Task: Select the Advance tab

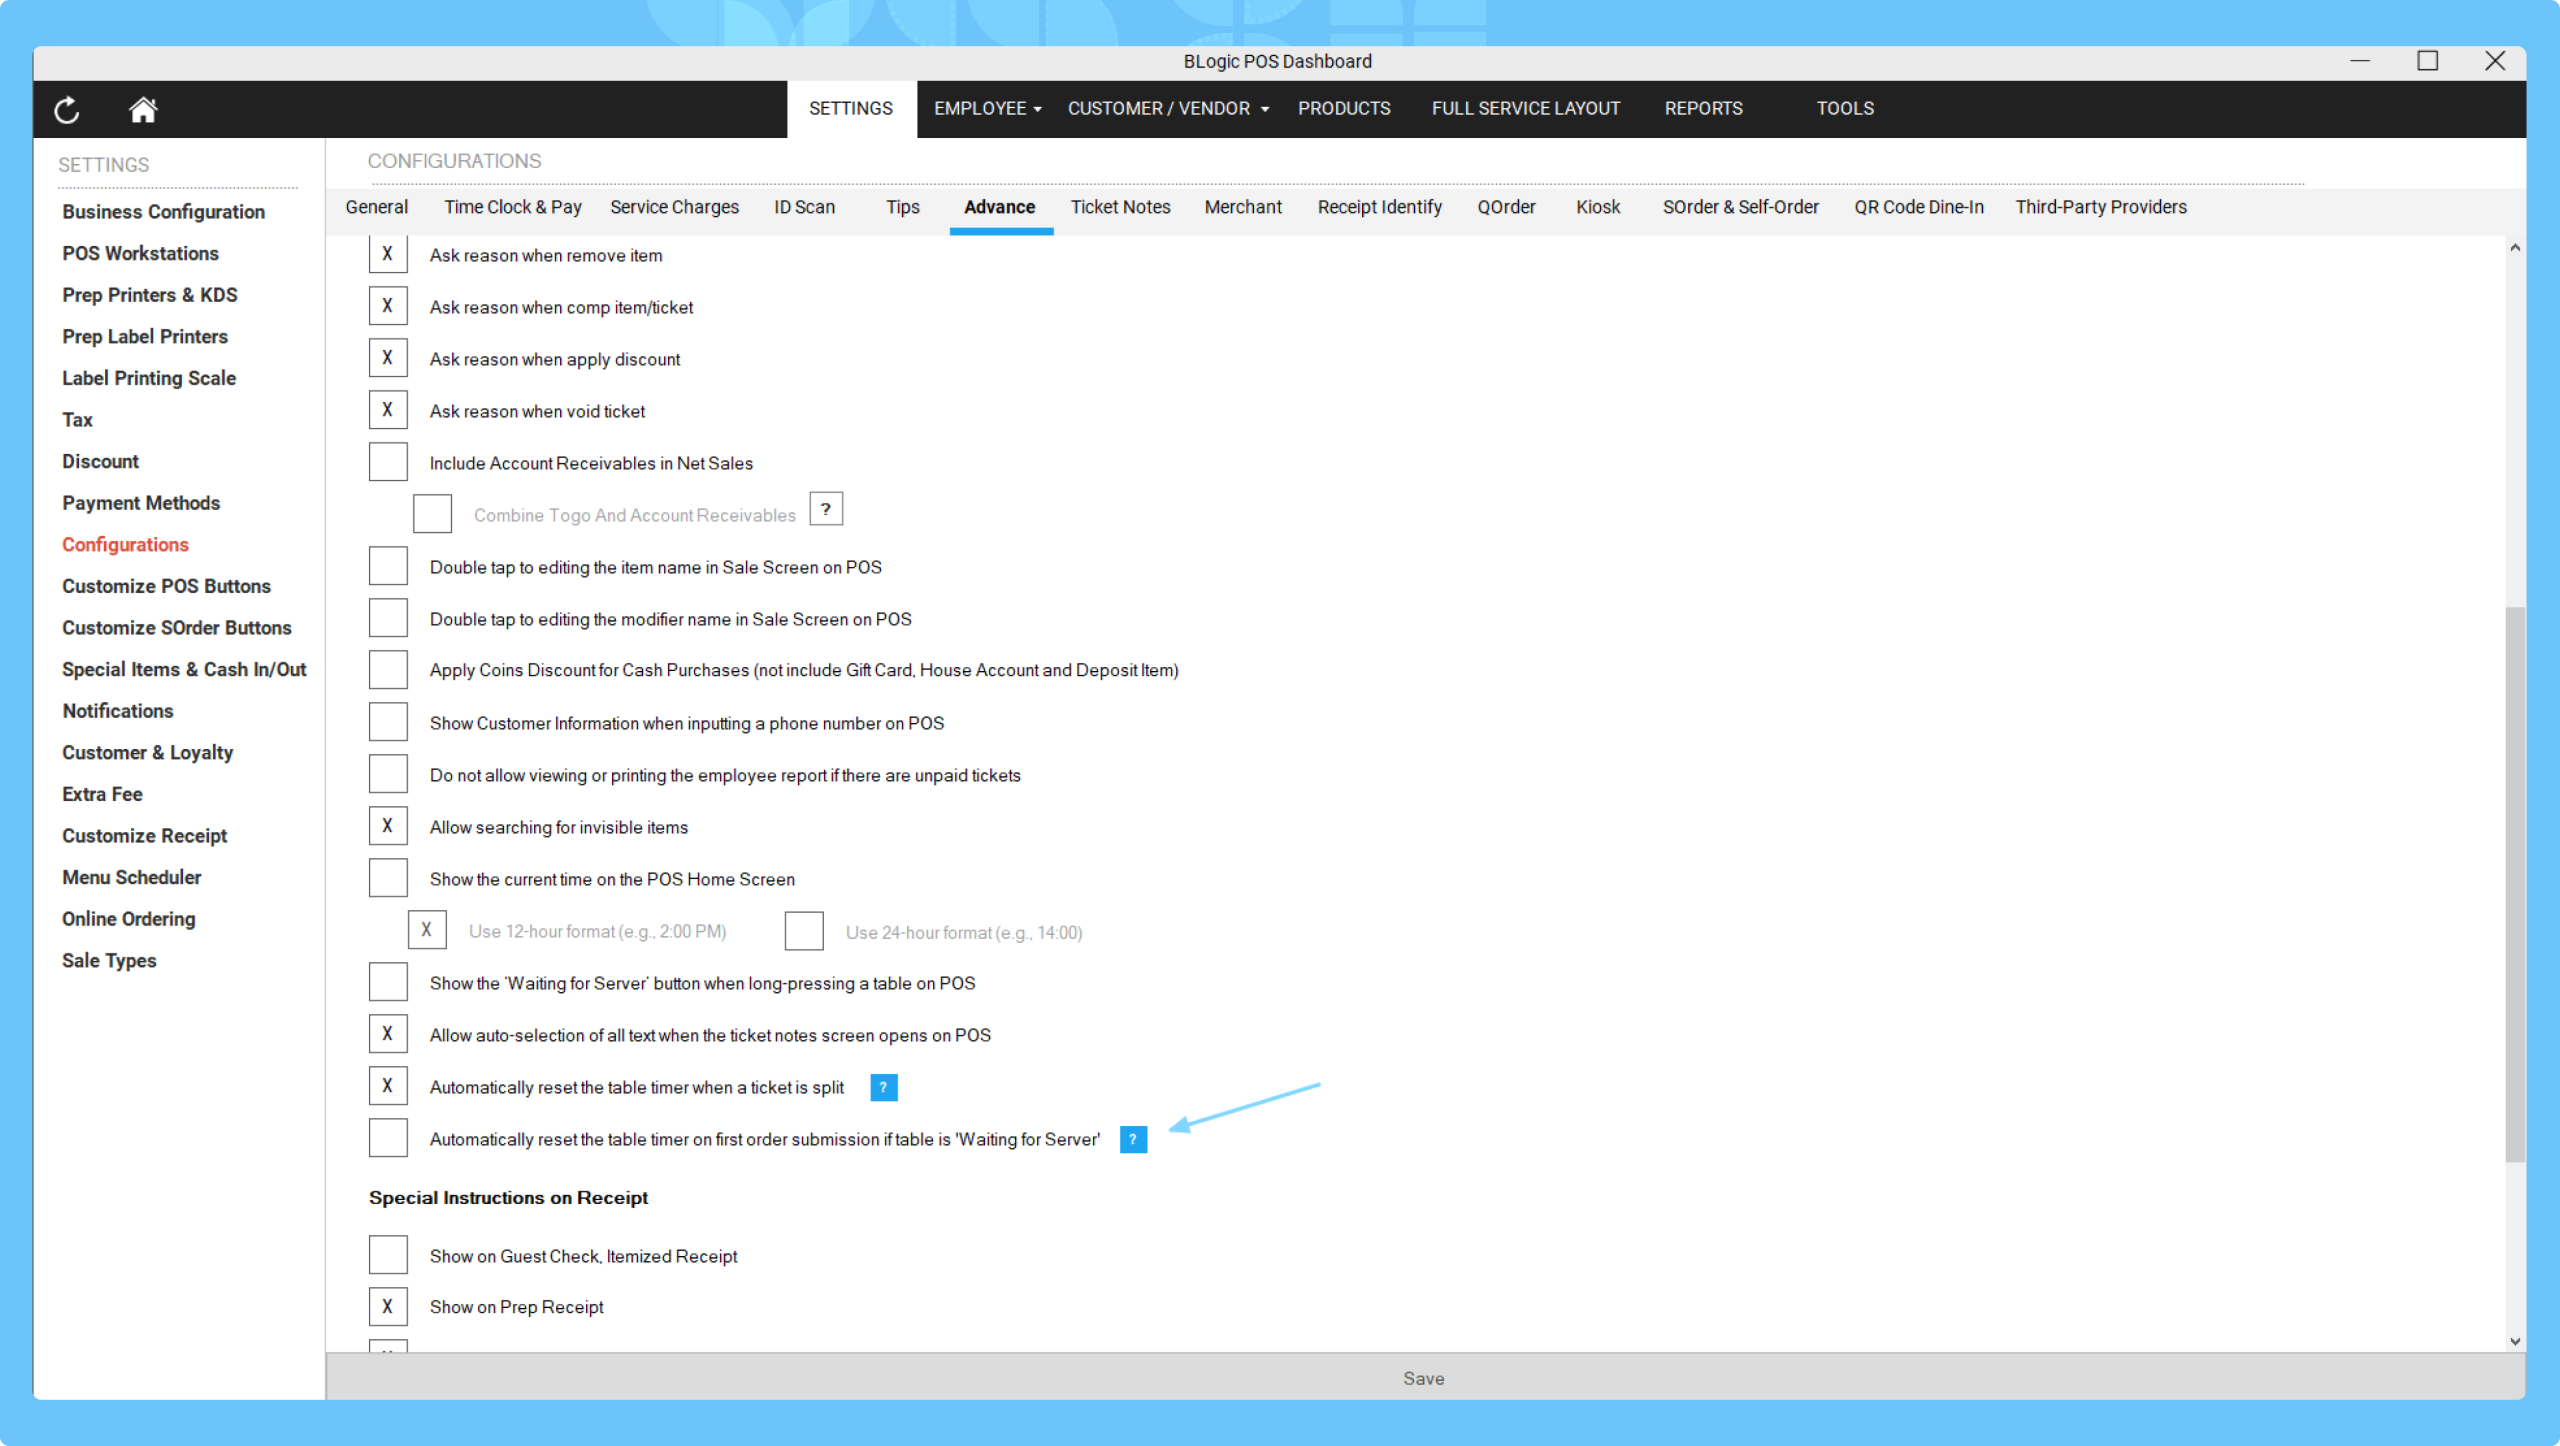Action: [1000, 207]
